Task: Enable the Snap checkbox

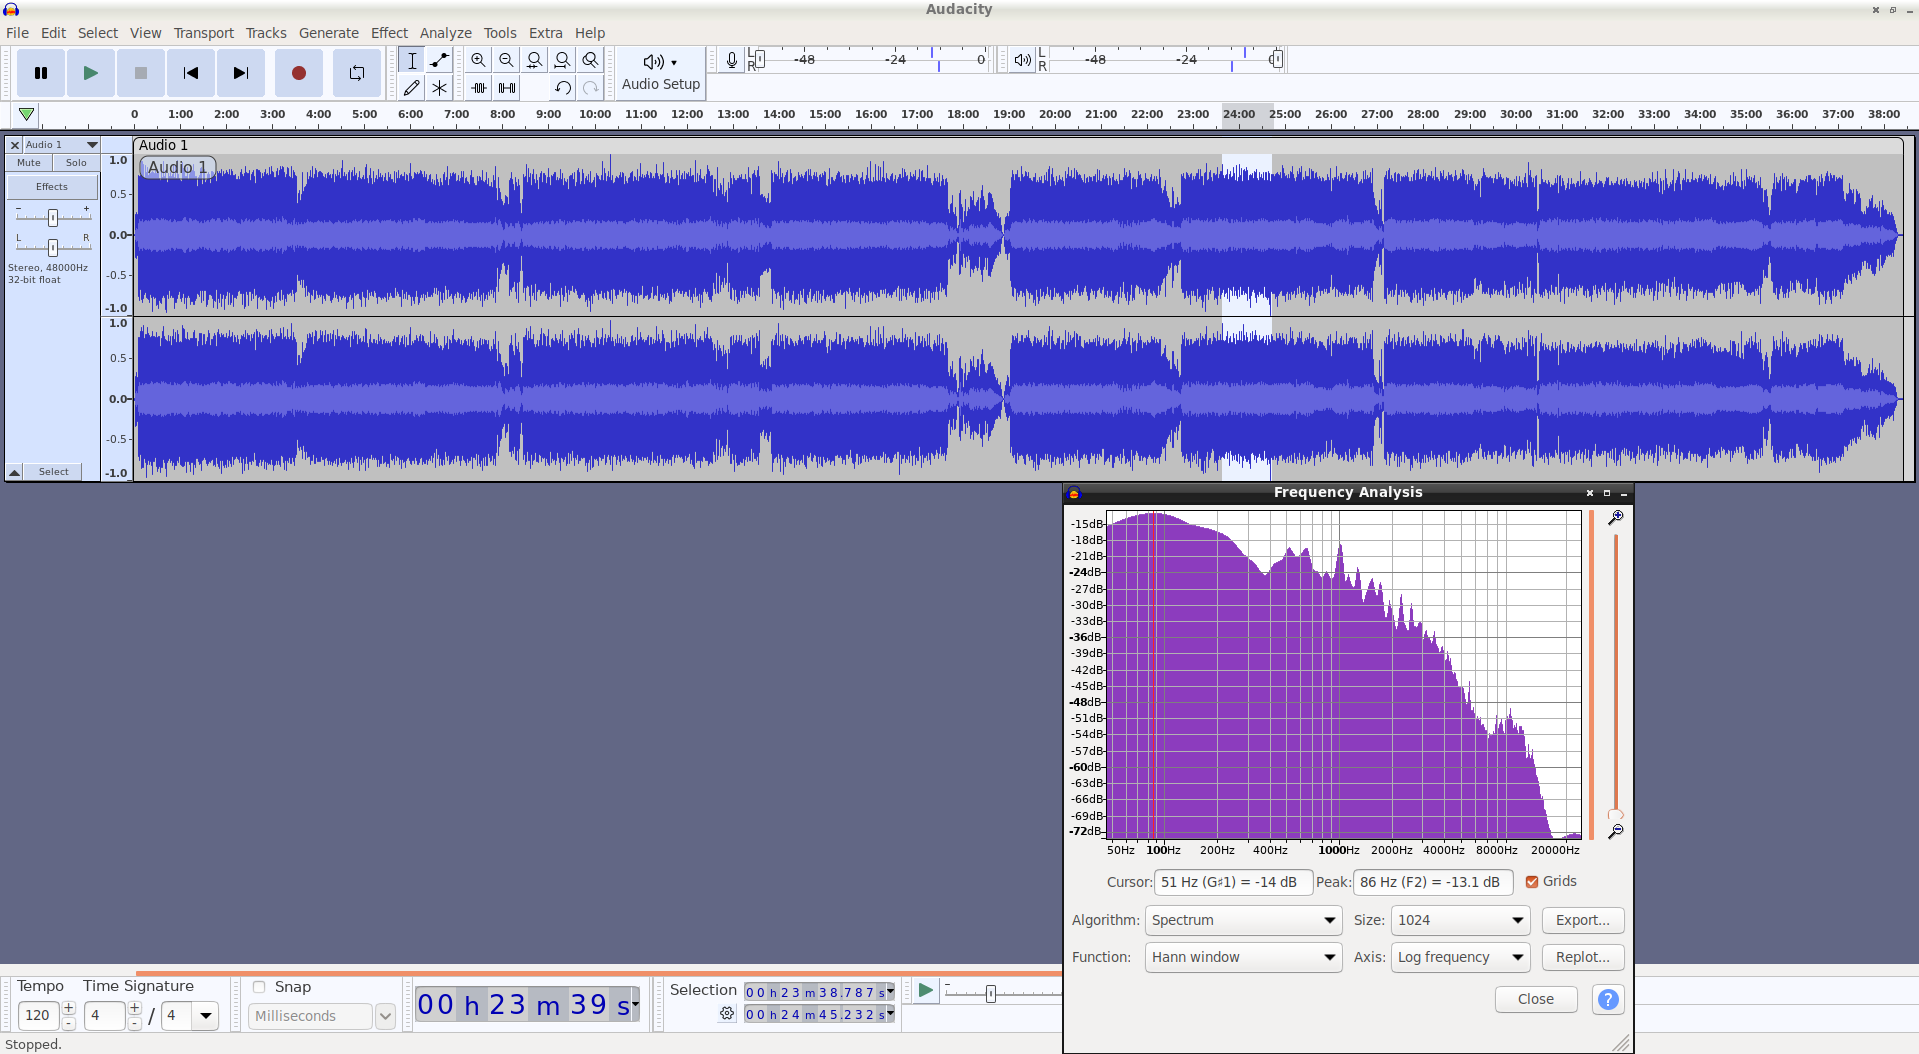Action: pos(259,987)
